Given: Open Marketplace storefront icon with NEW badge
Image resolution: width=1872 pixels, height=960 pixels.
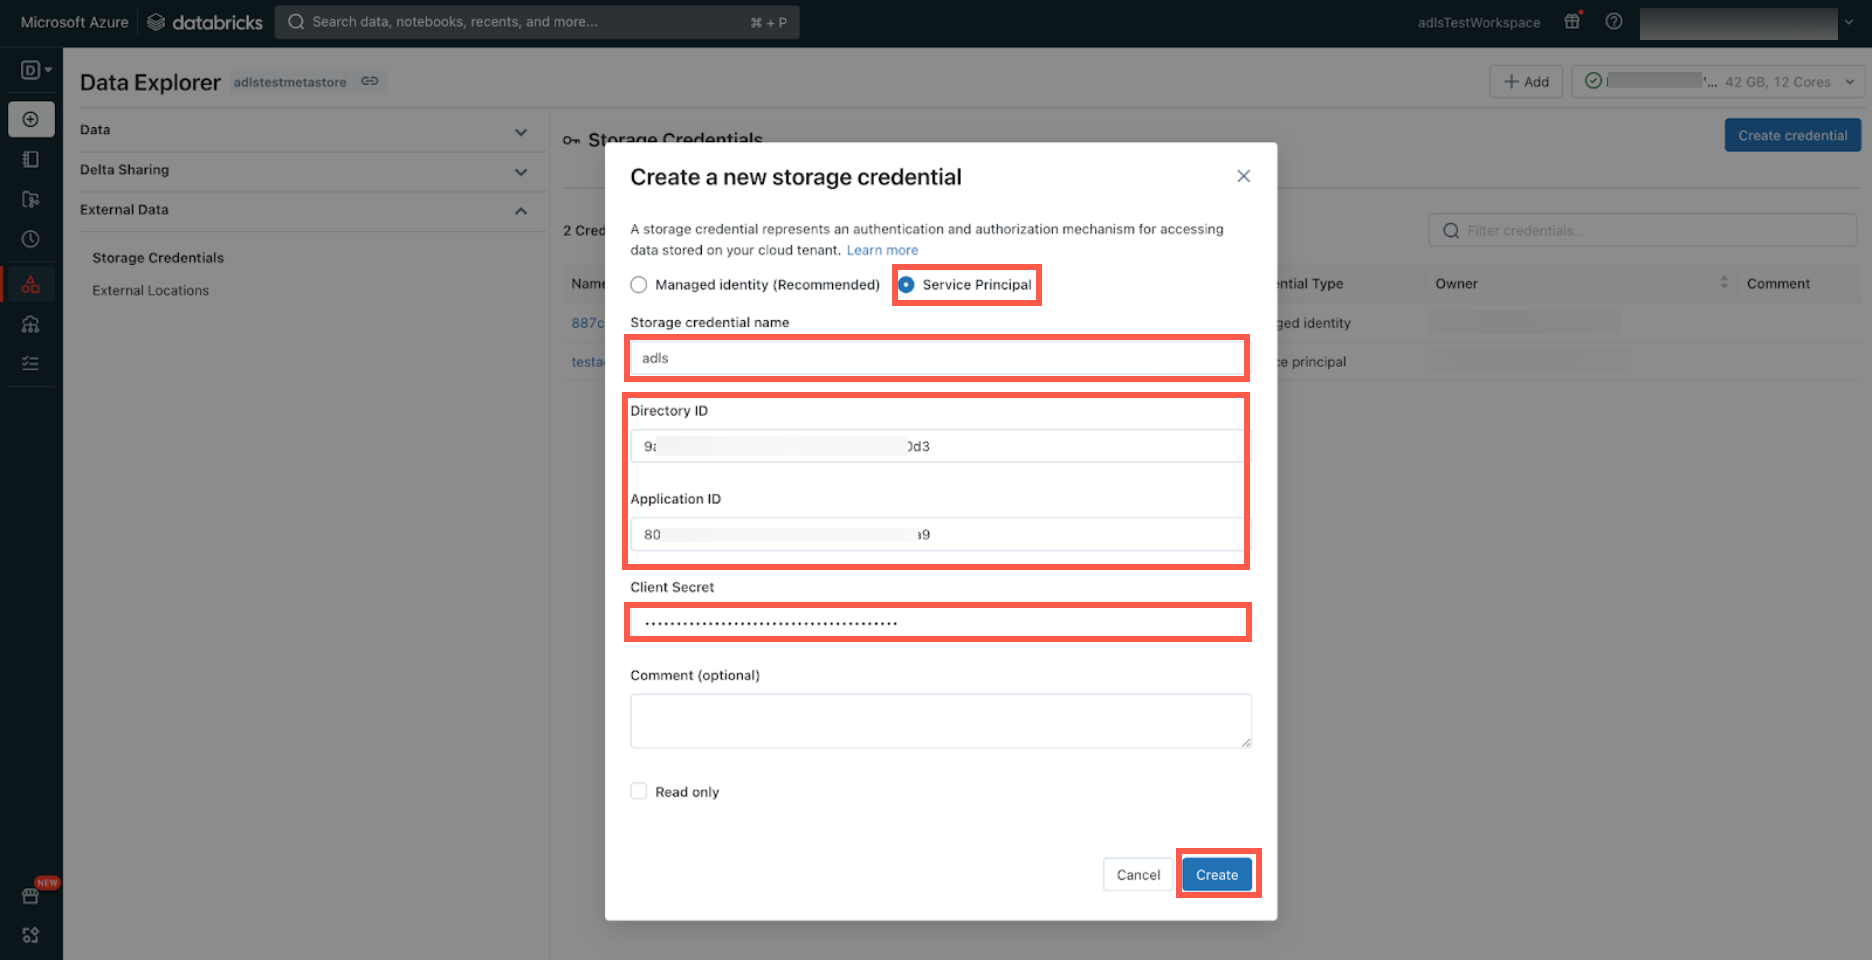Looking at the screenshot, I should (x=31, y=895).
